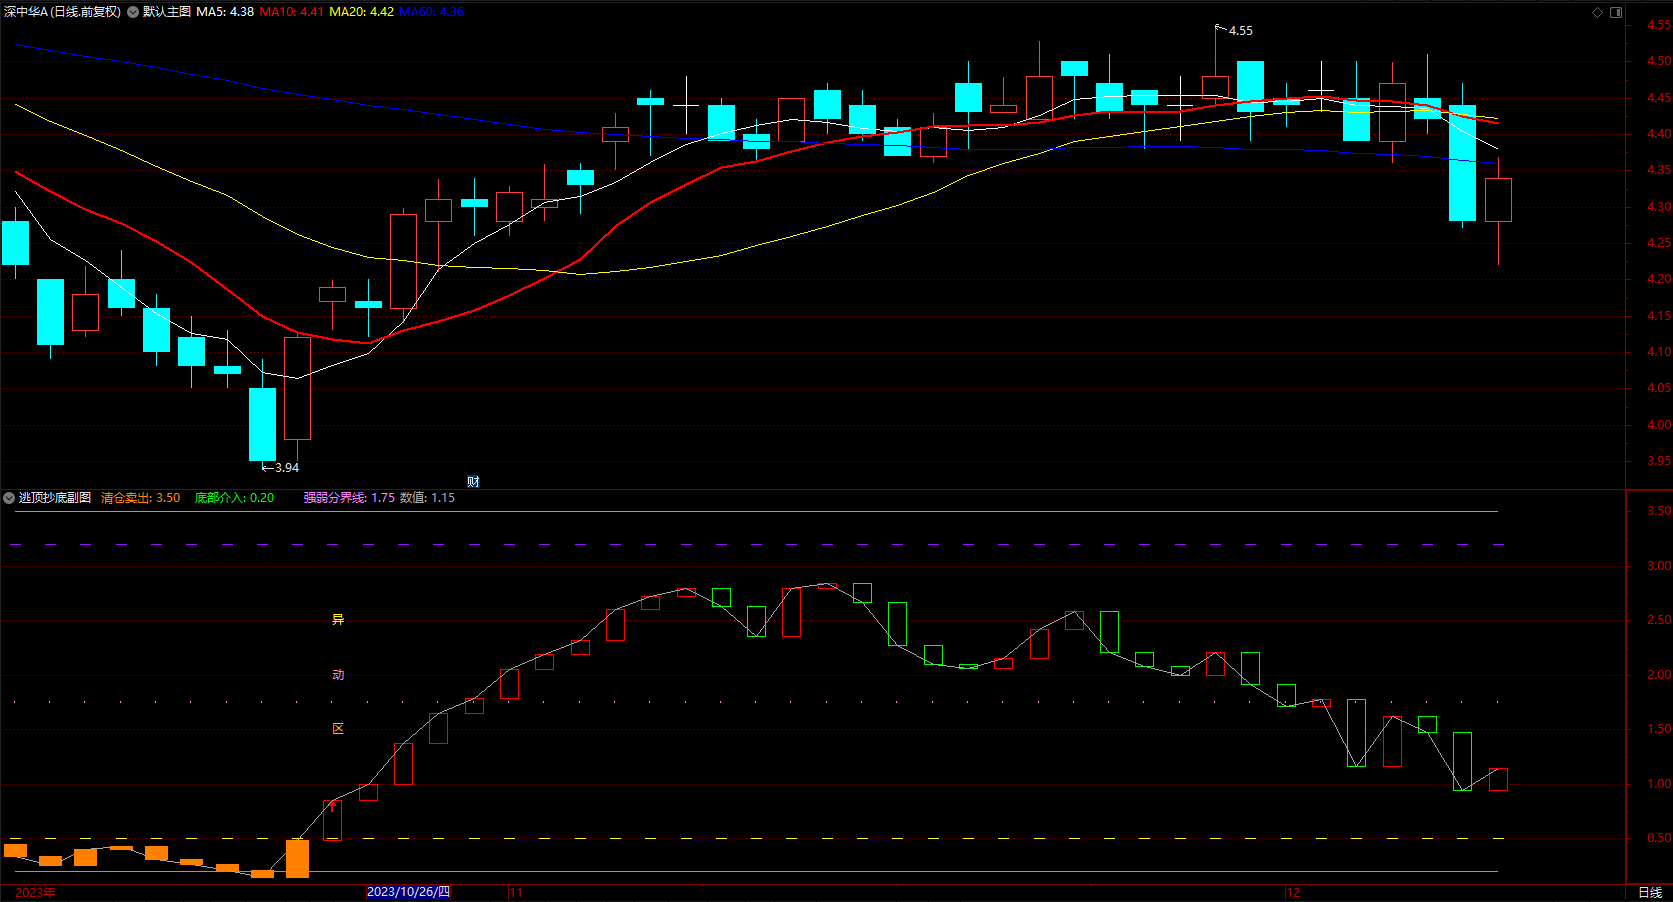This screenshot has width=1673, height=902.
Task: Click the 2023年 year label on the time axis
Action: point(35,892)
